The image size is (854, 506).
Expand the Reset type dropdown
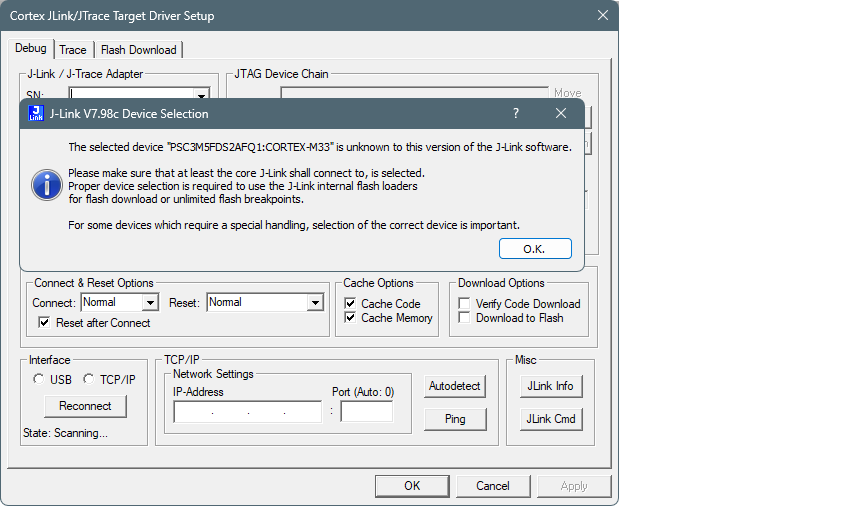(315, 303)
